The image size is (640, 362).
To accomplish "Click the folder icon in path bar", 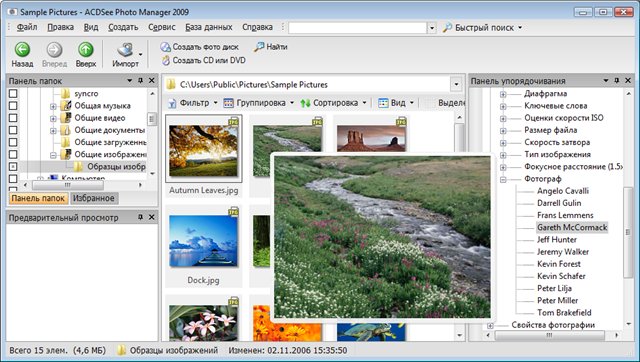I will click(171, 84).
